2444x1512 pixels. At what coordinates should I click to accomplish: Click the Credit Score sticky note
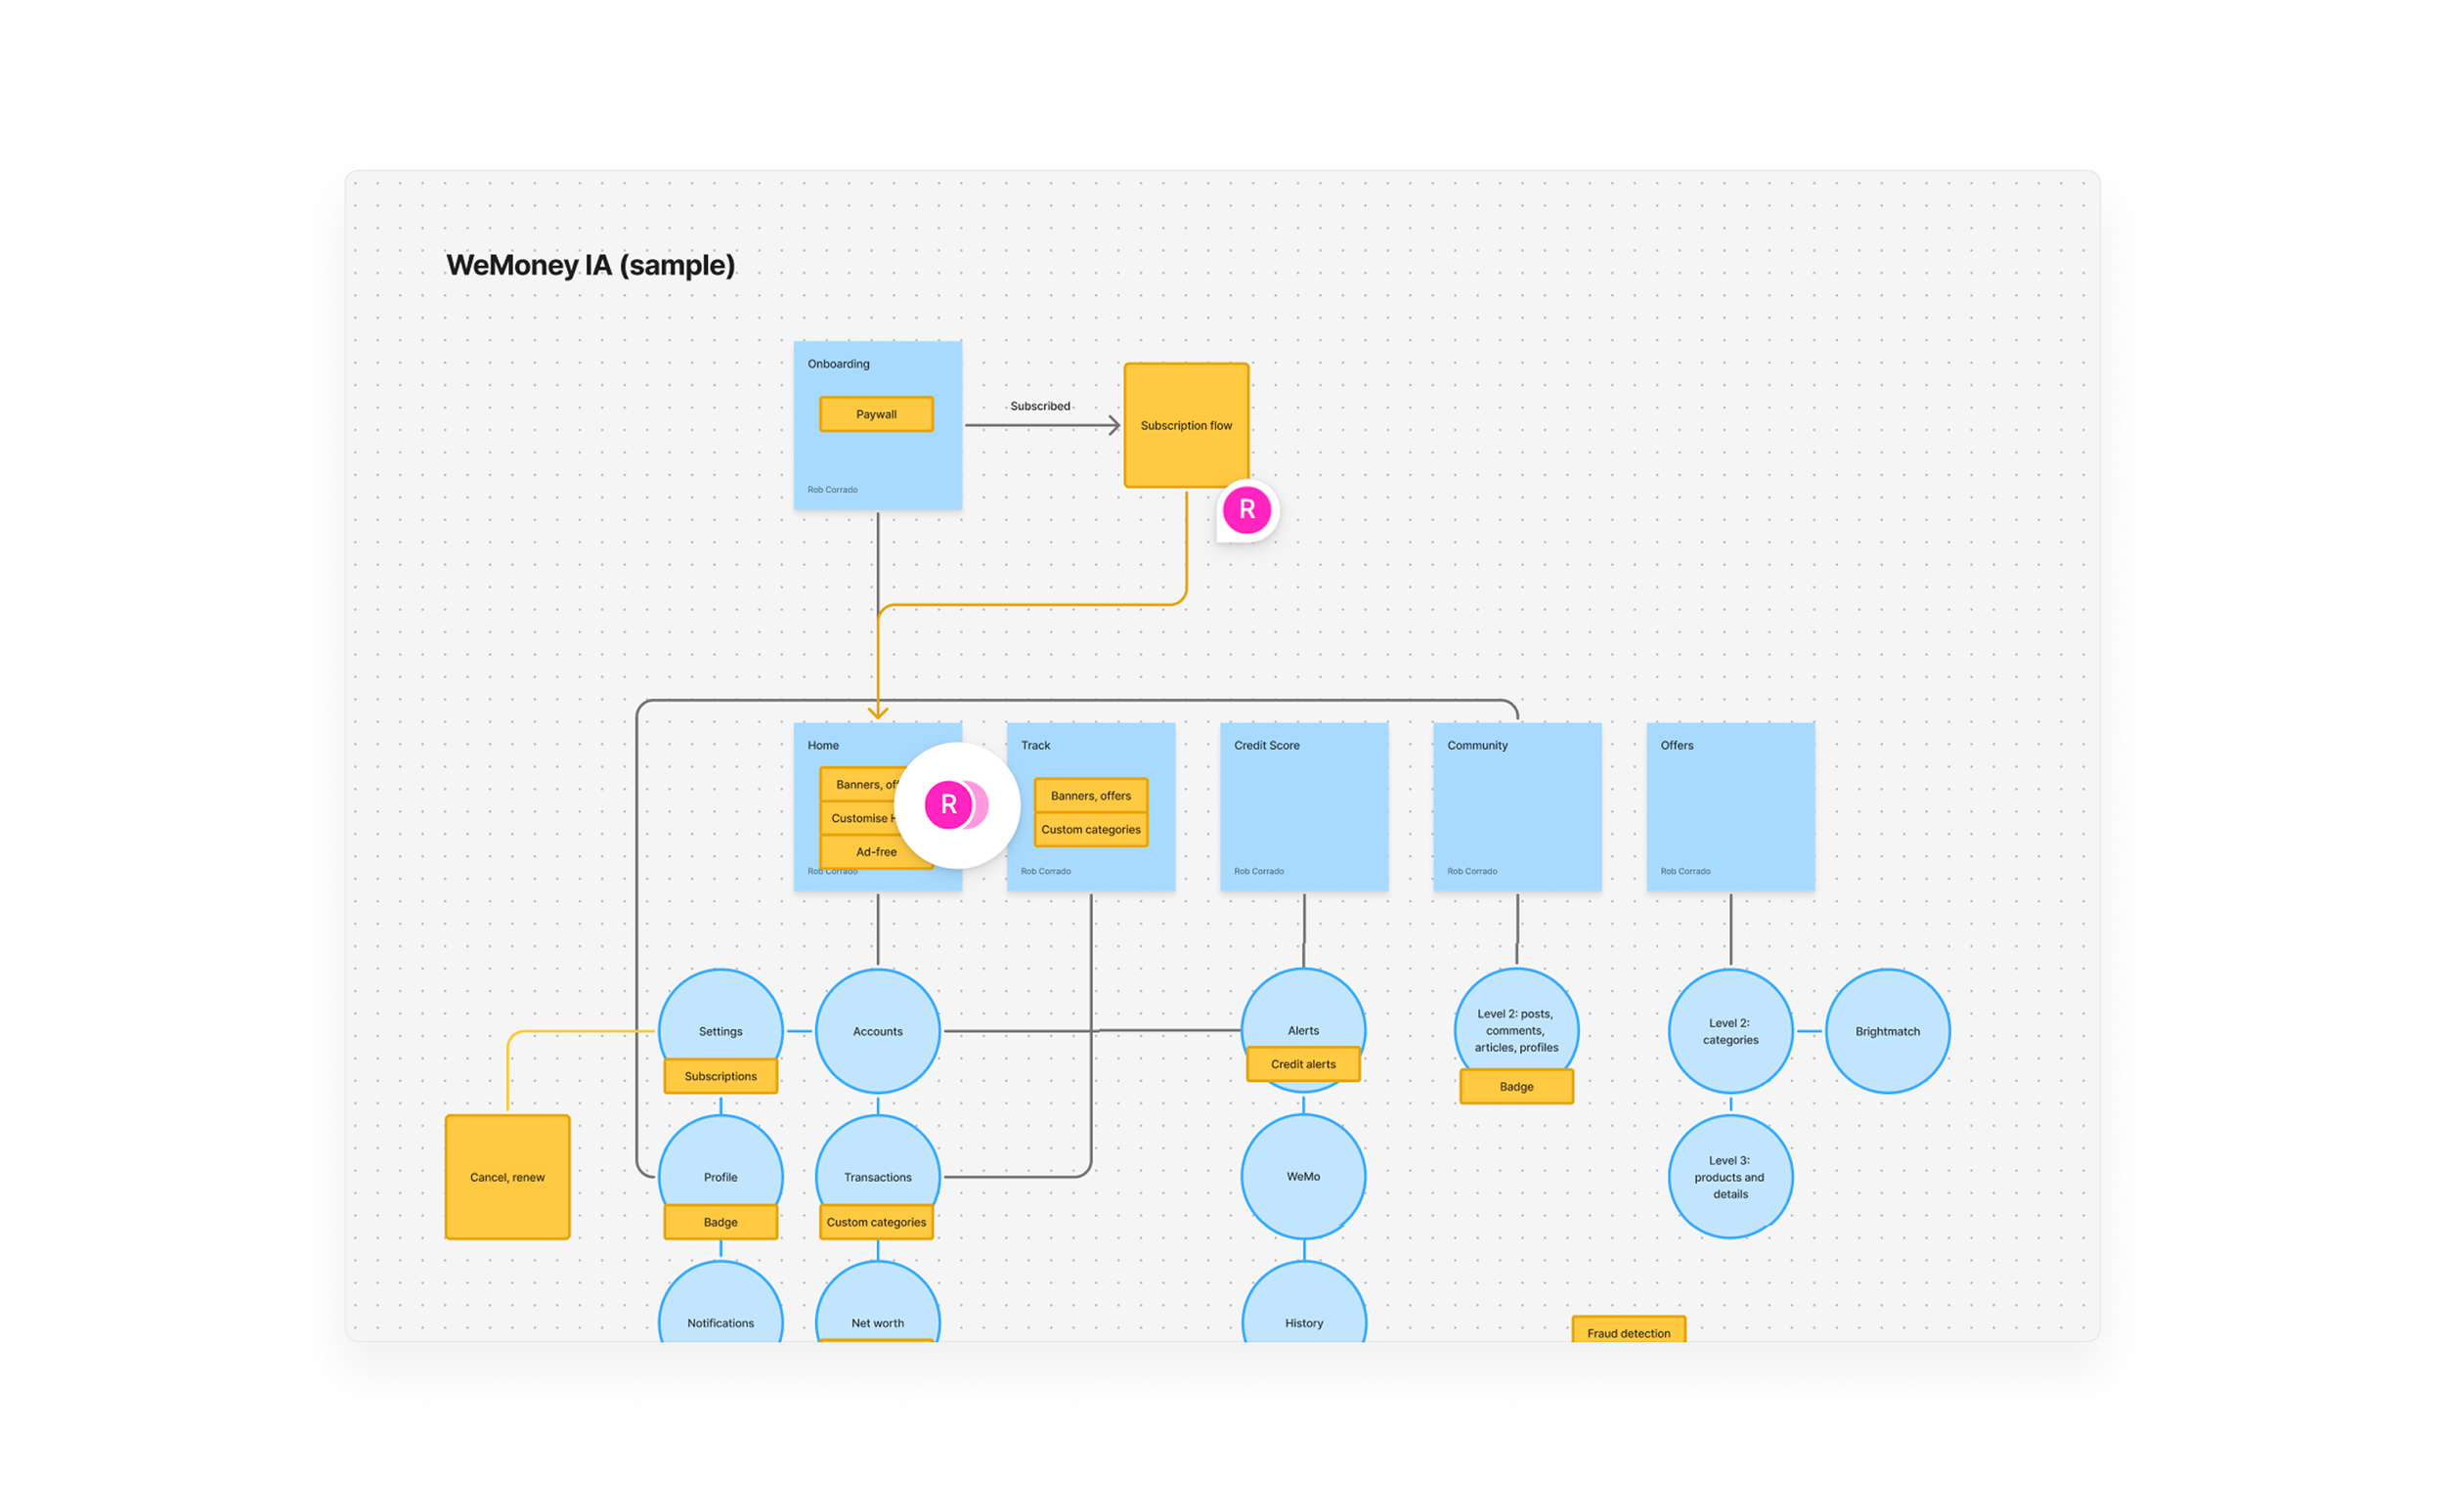(1303, 807)
